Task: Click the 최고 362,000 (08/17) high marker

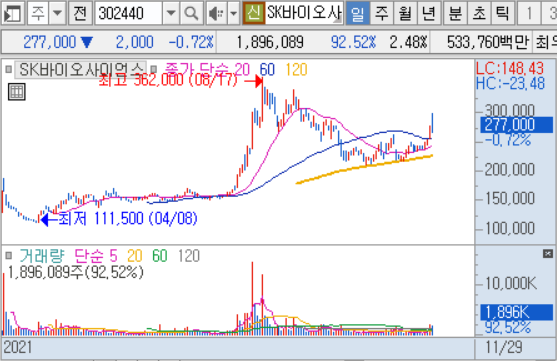Action: [168, 80]
